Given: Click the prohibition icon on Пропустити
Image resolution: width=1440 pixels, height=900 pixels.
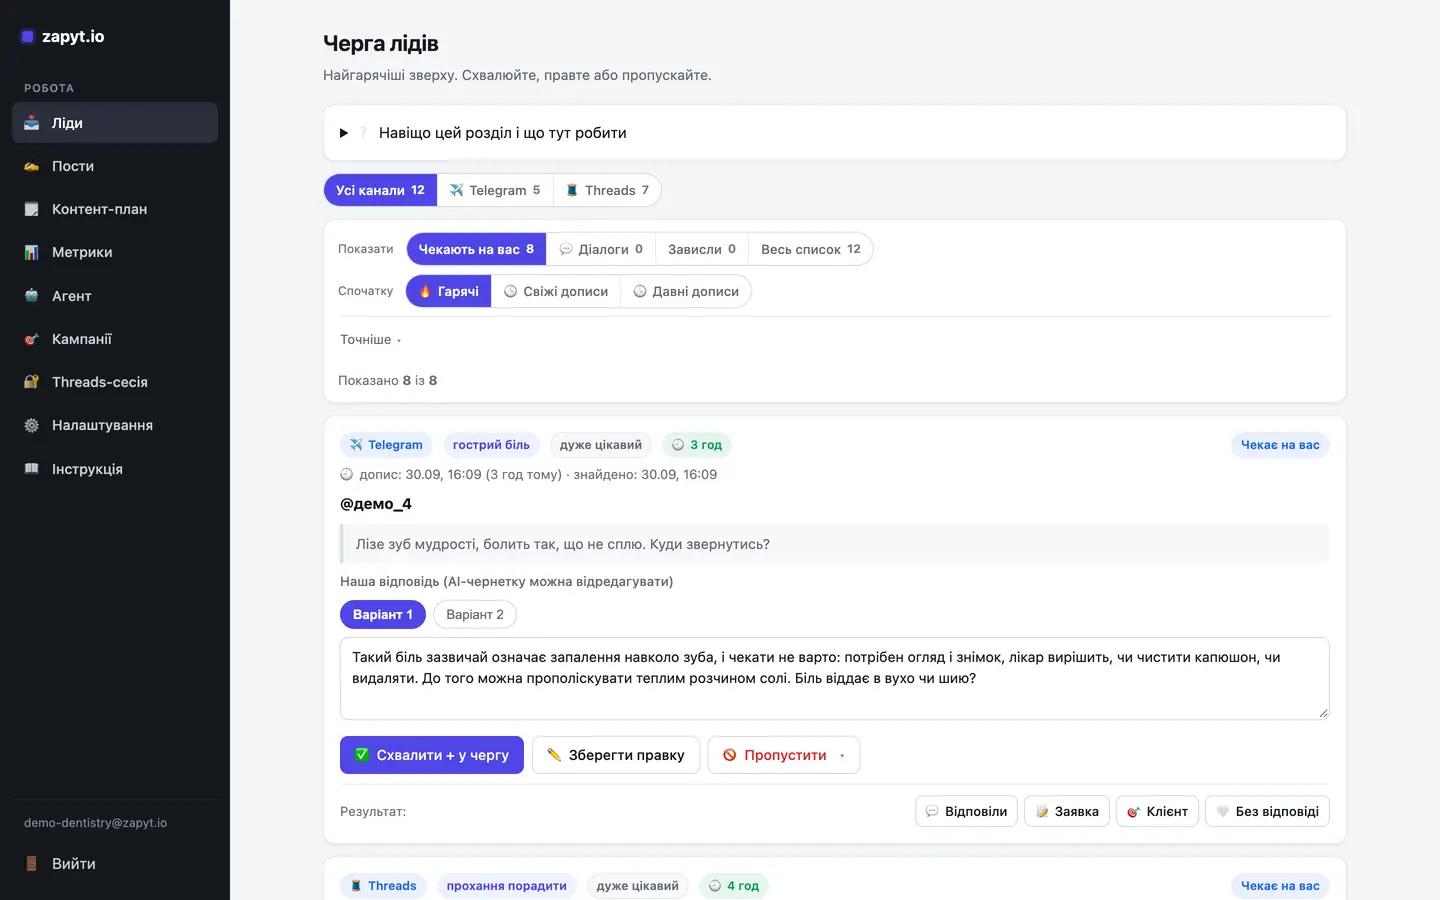Looking at the screenshot, I should 730,755.
